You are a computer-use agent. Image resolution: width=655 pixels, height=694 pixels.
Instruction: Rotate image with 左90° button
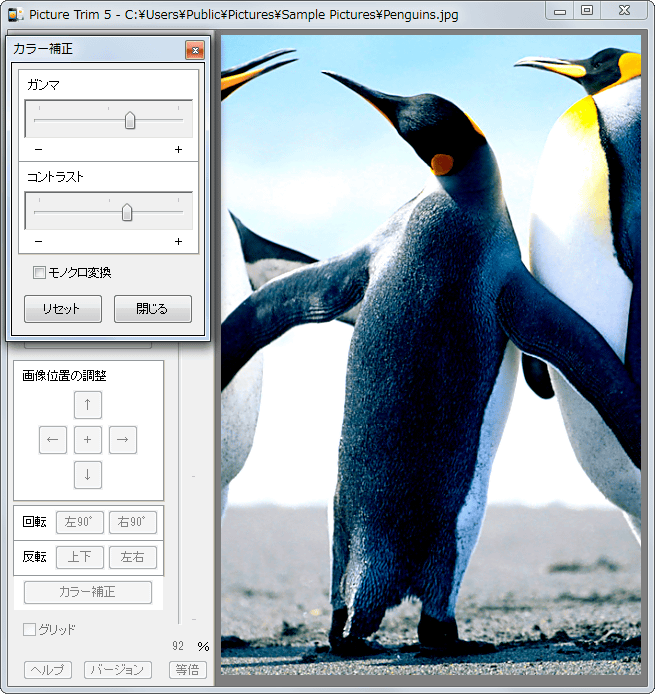click(79, 521)
